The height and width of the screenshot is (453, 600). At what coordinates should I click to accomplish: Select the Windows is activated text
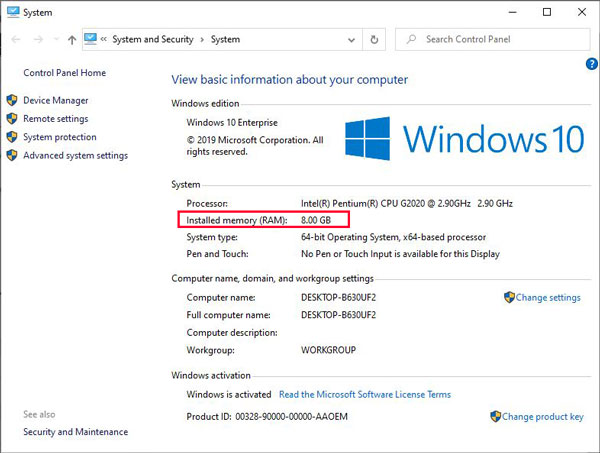pos(229,394)
